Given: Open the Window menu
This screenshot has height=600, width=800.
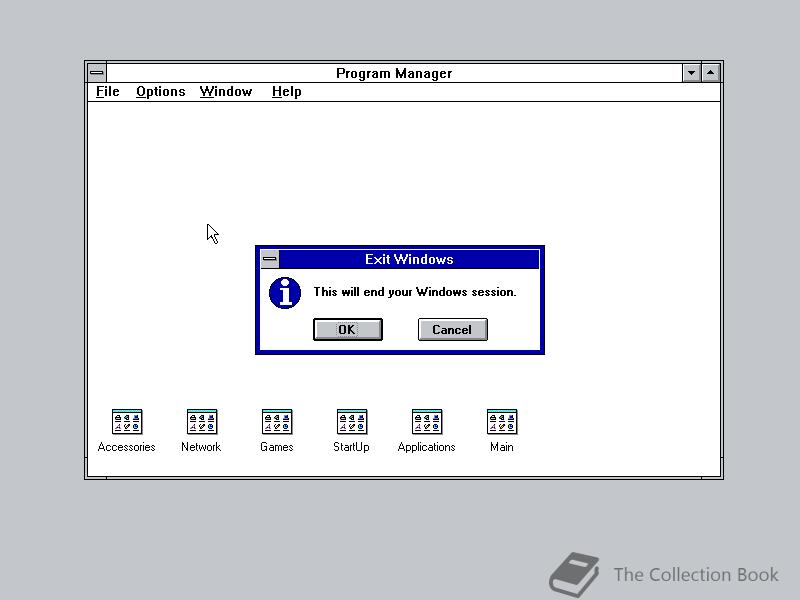Looking at the screenshot, I should tap(225, 91).
